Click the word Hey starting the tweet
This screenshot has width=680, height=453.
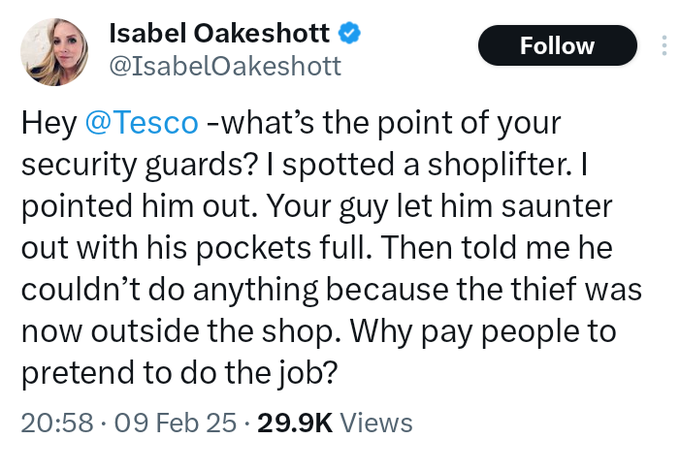tap(49, 123)
